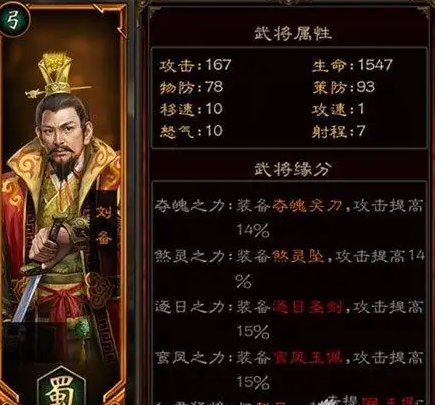Select the 武将属性 section header
The image size is (435, 405).
[293, 34]
